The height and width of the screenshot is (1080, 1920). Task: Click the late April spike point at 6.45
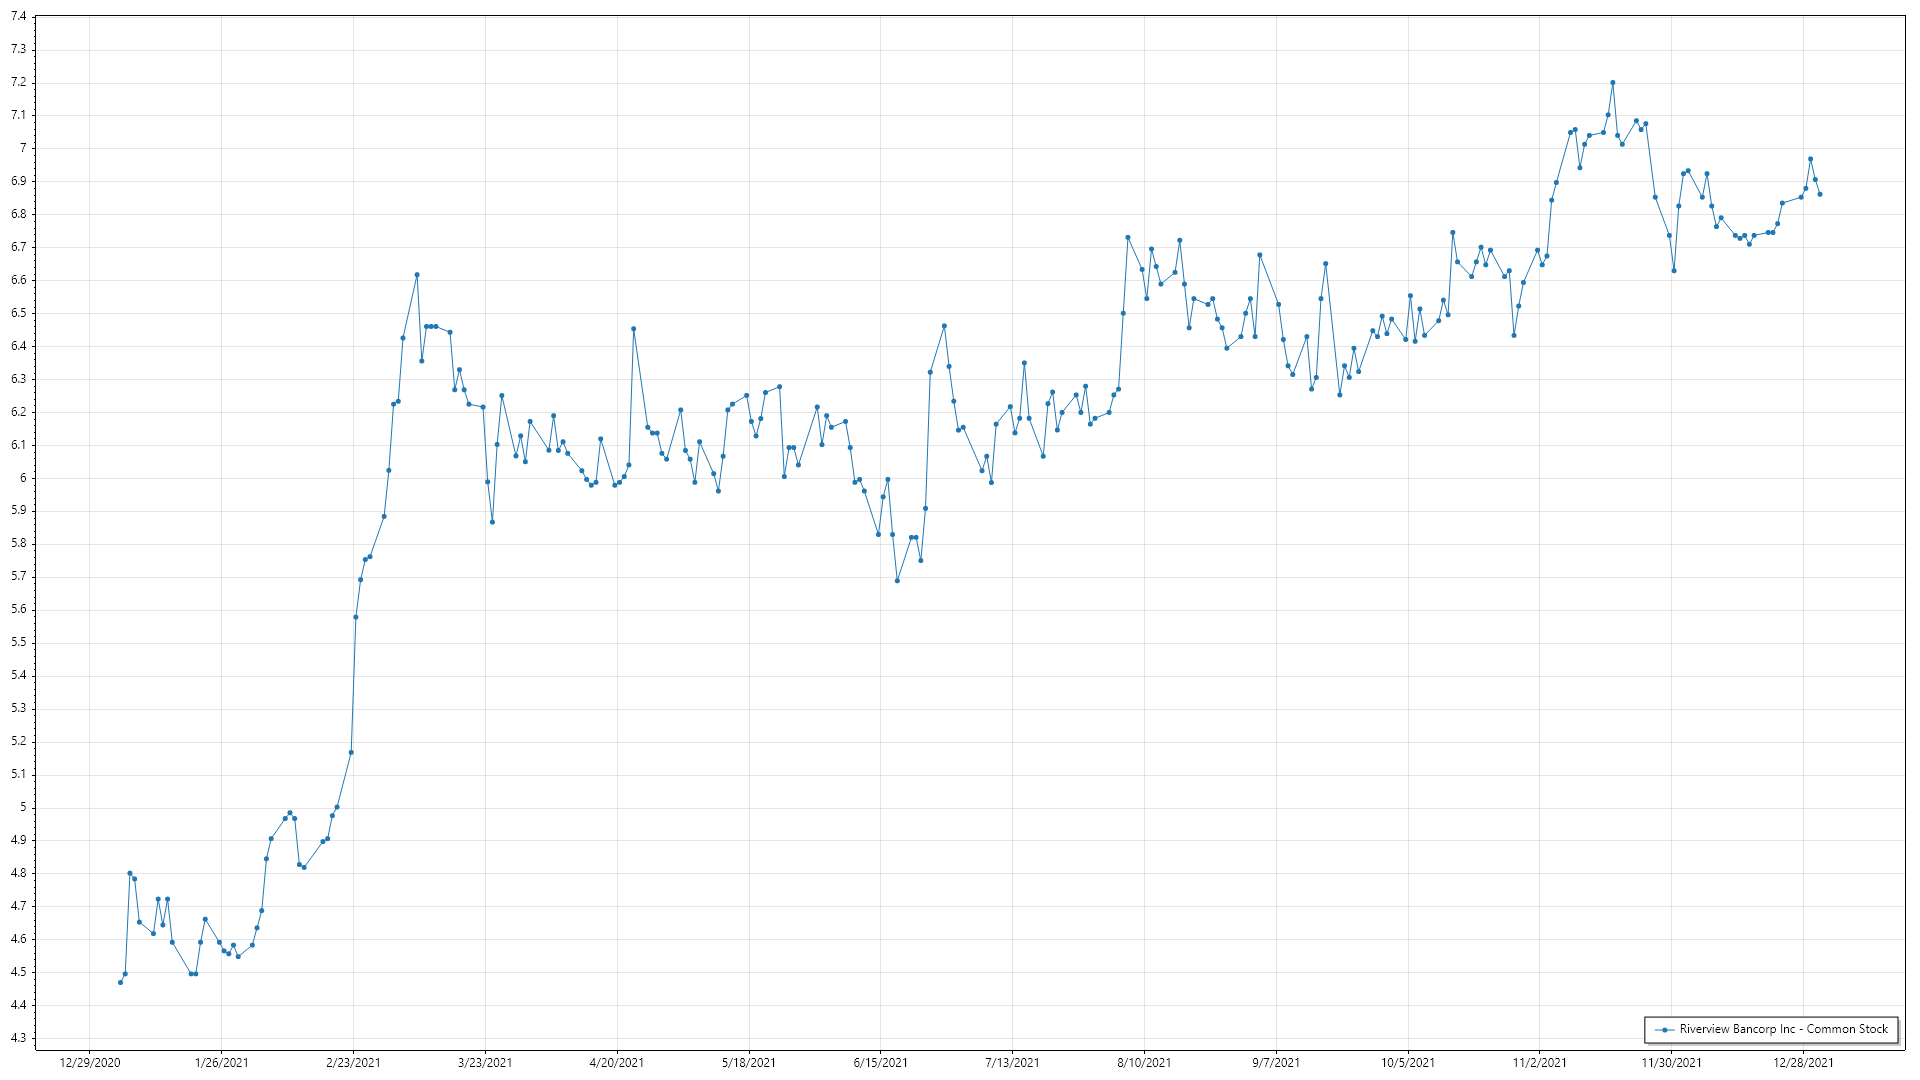(633, 329)
